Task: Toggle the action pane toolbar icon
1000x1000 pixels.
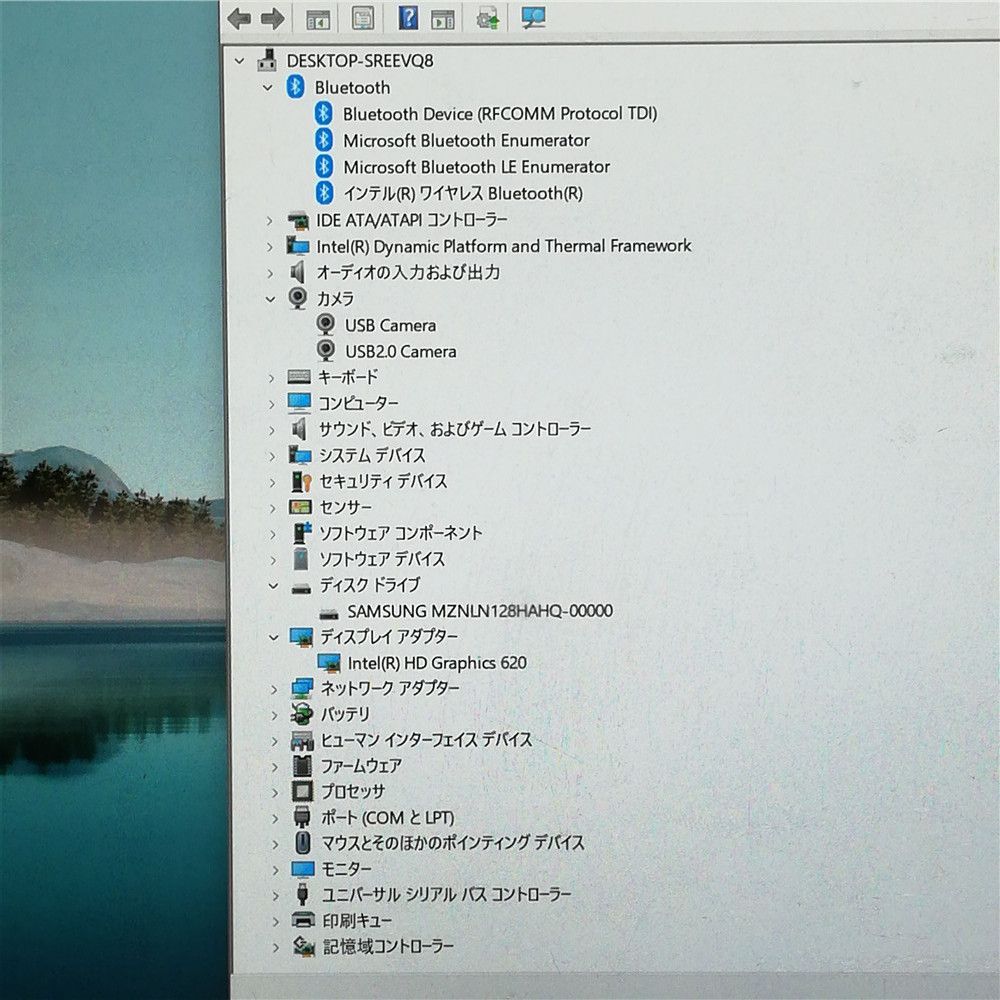Action: 442,18
